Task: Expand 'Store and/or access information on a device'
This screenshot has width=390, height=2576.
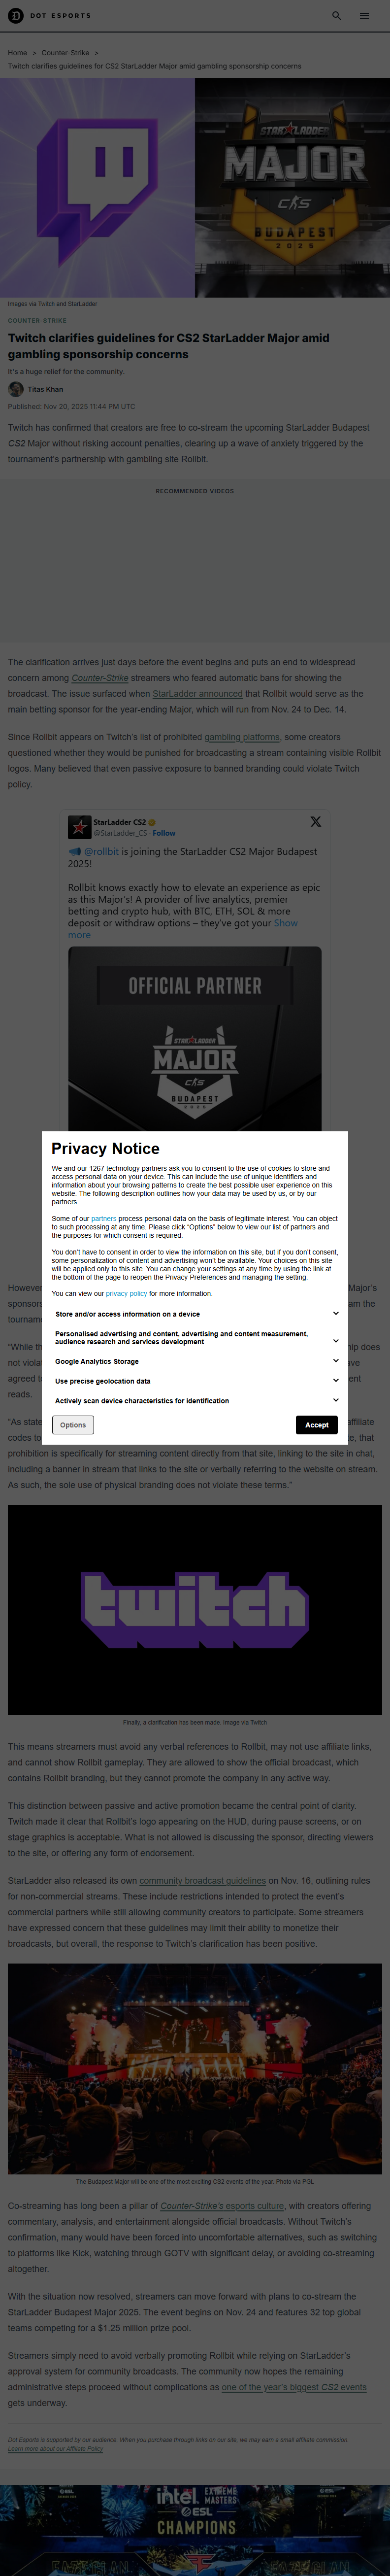Action: [335, 1313]
